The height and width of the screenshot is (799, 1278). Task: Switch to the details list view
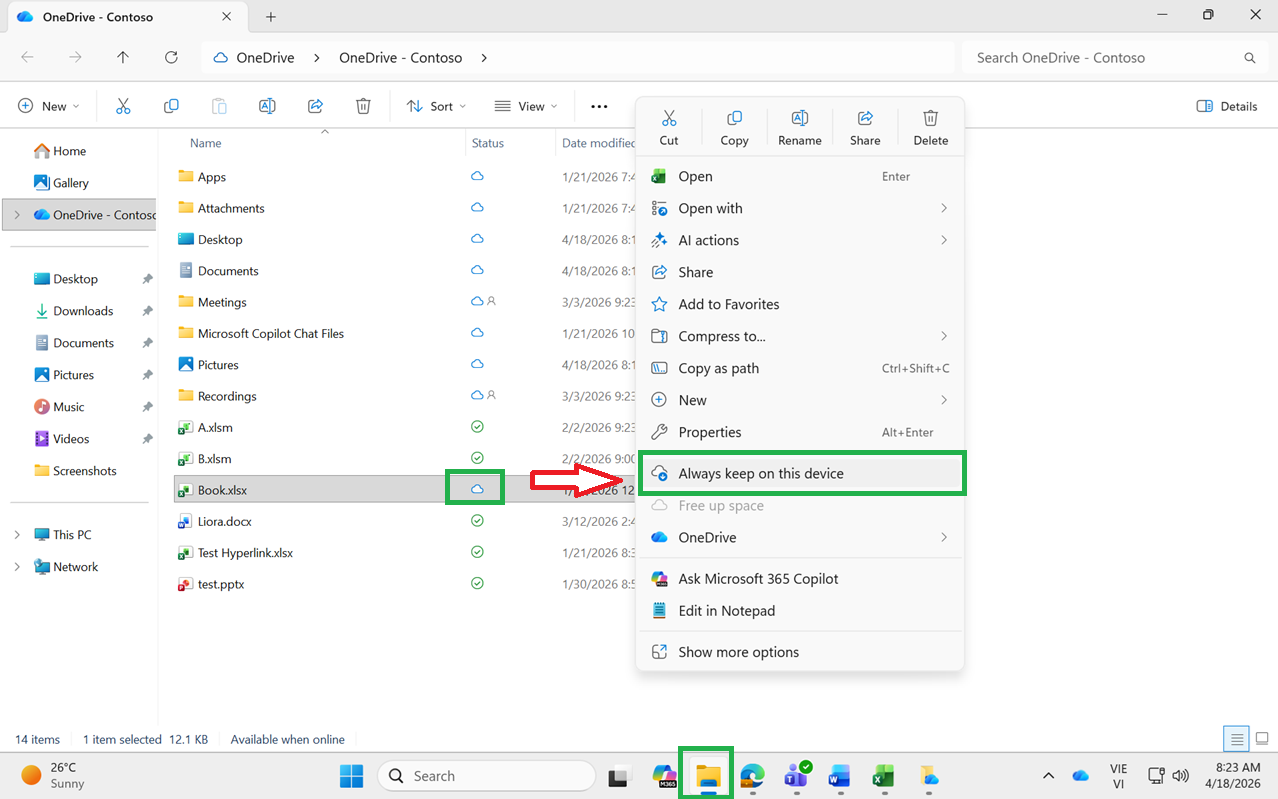pyautogui.click(x=1237, y=740)
